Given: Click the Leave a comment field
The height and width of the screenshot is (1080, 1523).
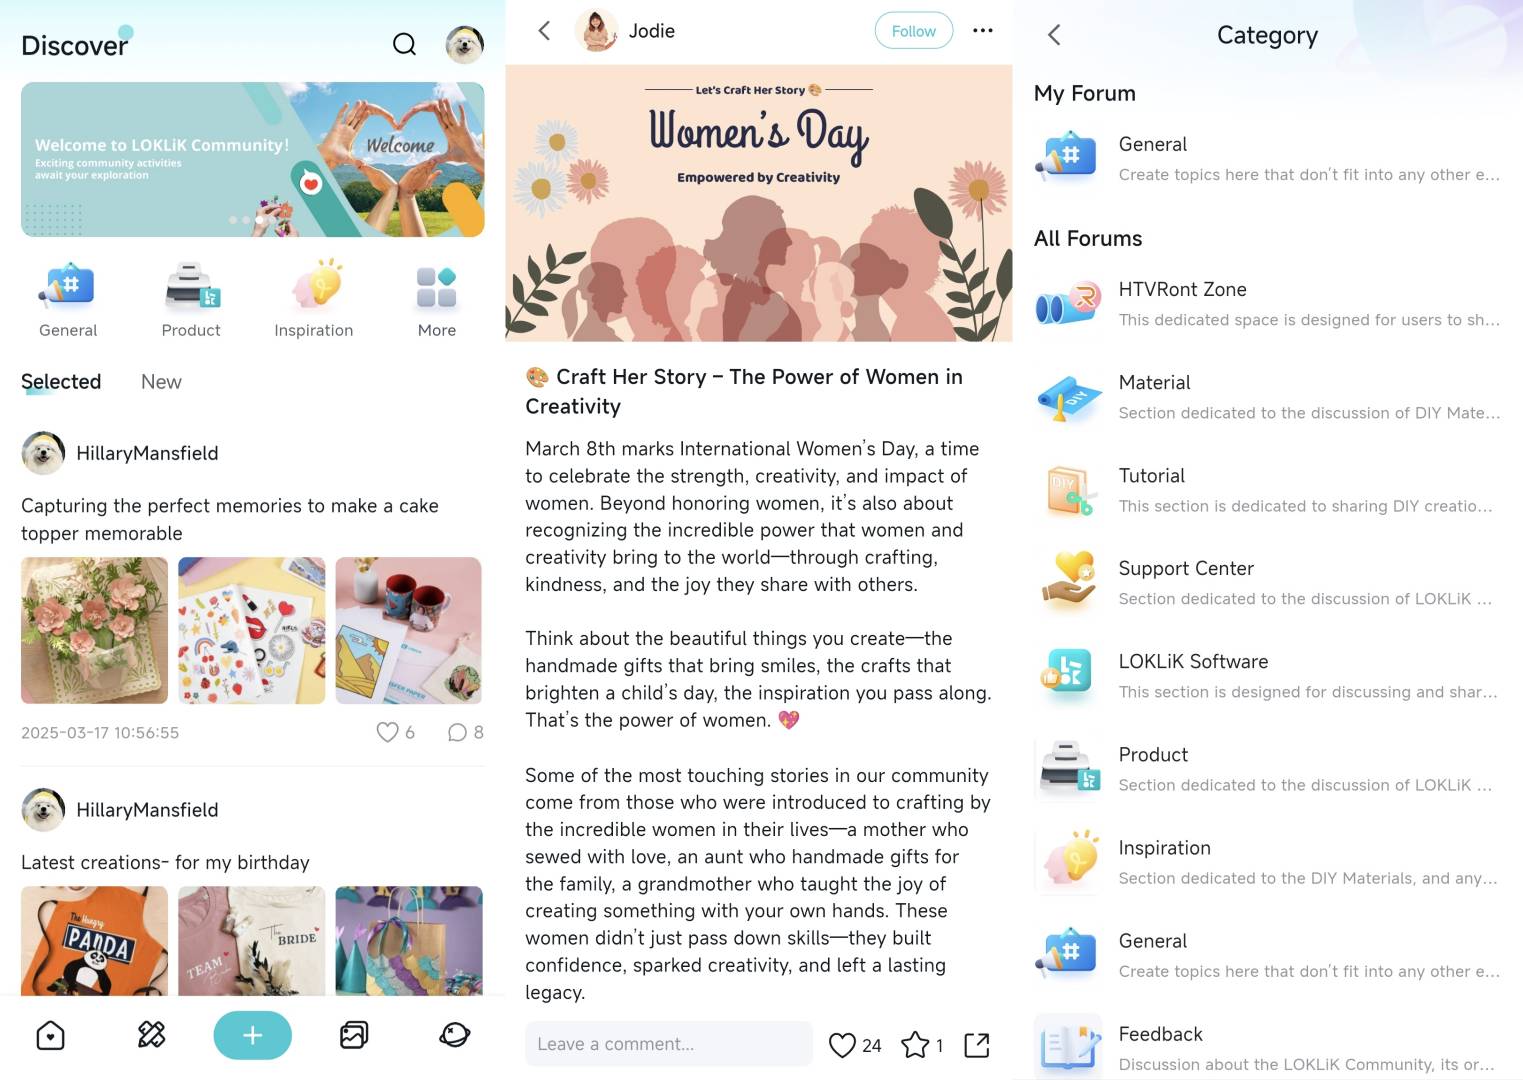Looking at the screenshot, I should click(x=669, y=1044).
